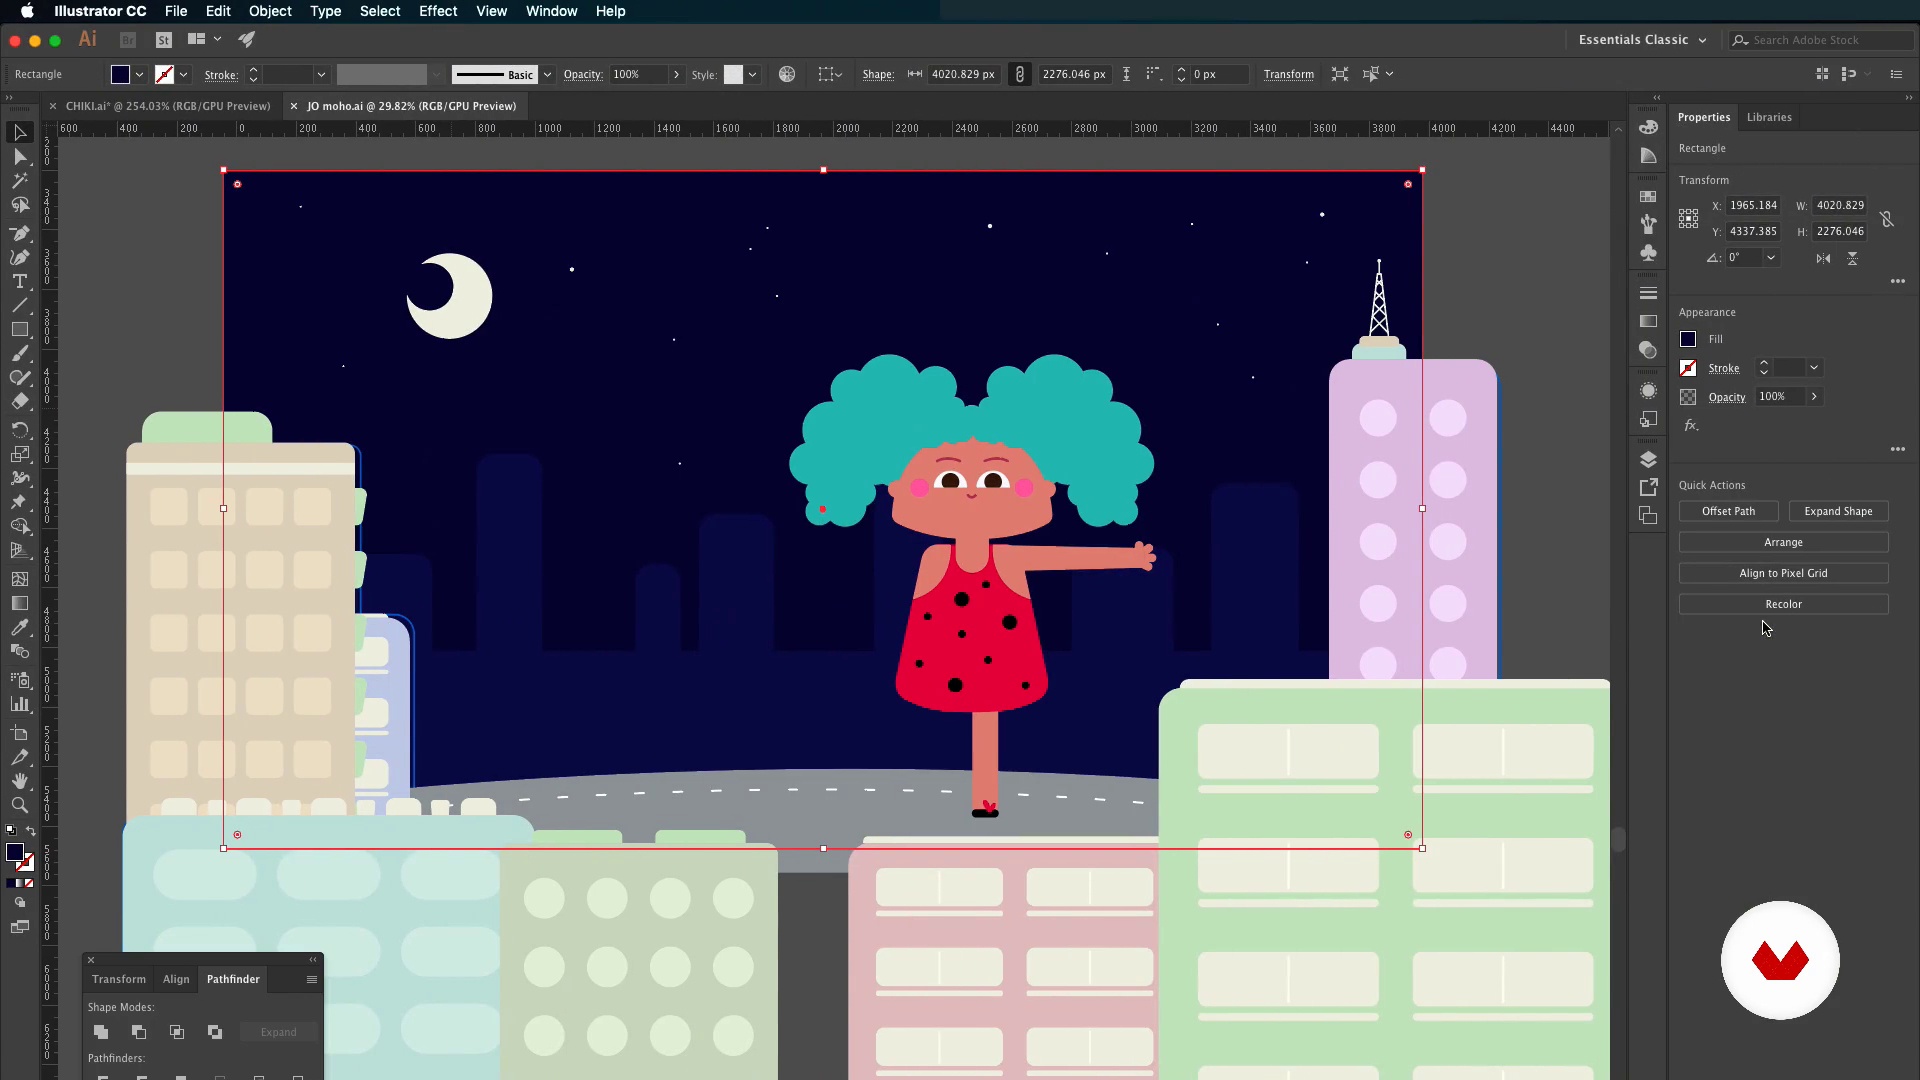
Task: Open the Asset Export panel icon
Action: [1648, 487]
